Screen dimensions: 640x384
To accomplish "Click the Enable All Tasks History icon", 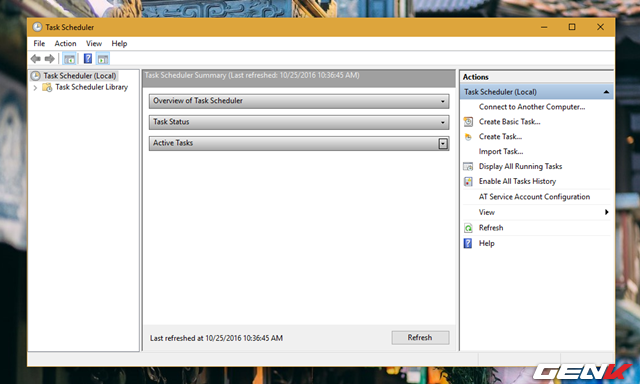I will [469, 181].
